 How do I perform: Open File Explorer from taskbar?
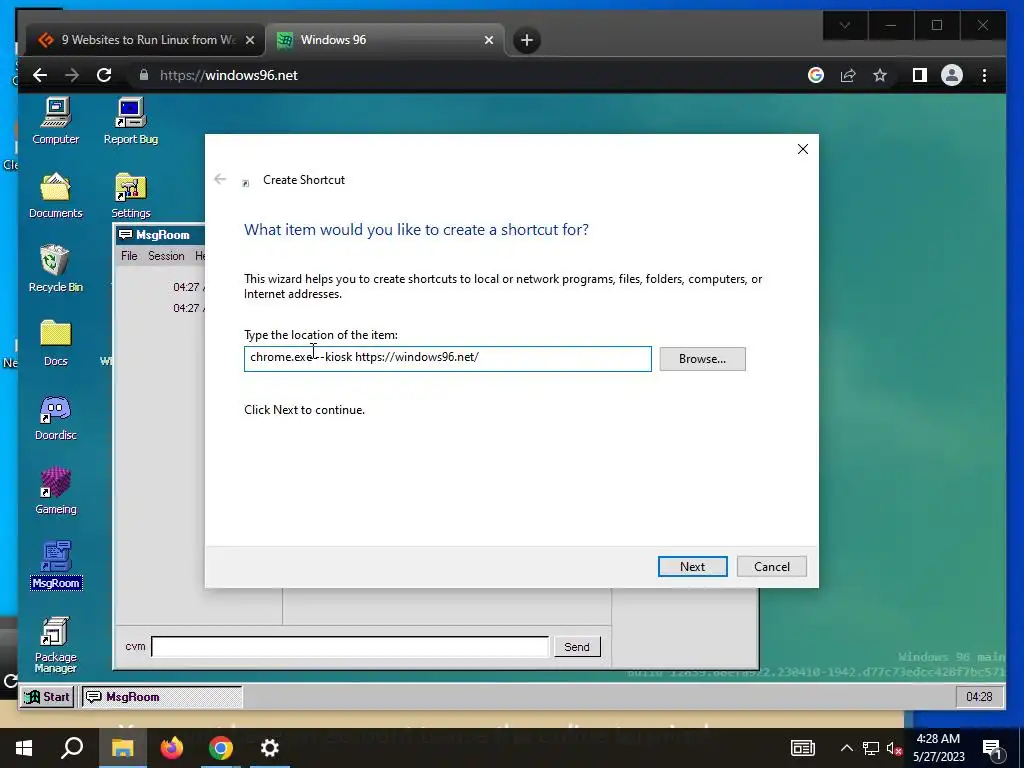pos(123,748)
